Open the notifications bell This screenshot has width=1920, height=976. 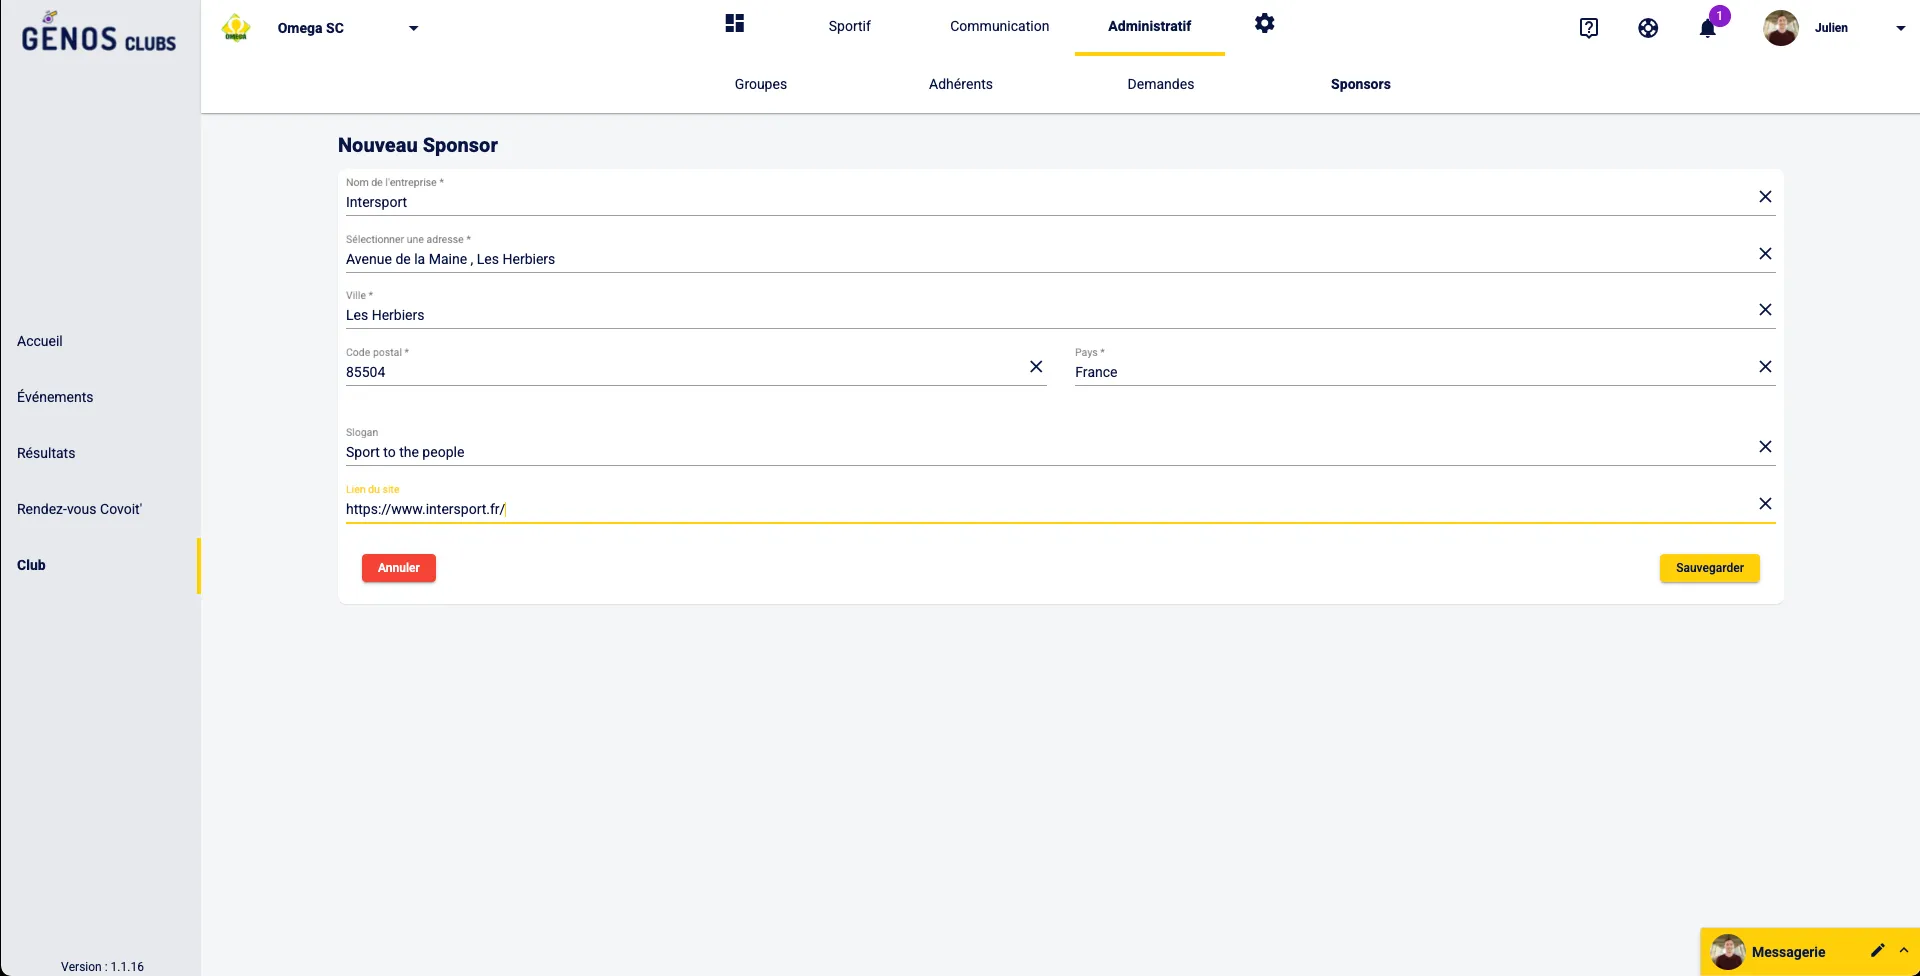point(1708,28)
